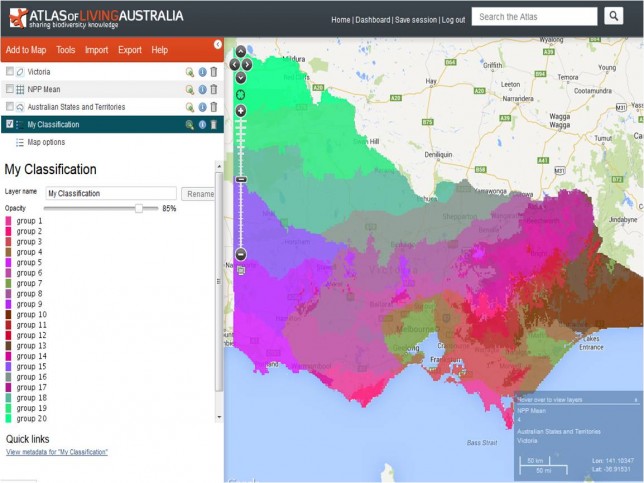Click the map zoom in plus button
Image resolution: width=644 pixels, height=483 pixels.
point(240,110)
